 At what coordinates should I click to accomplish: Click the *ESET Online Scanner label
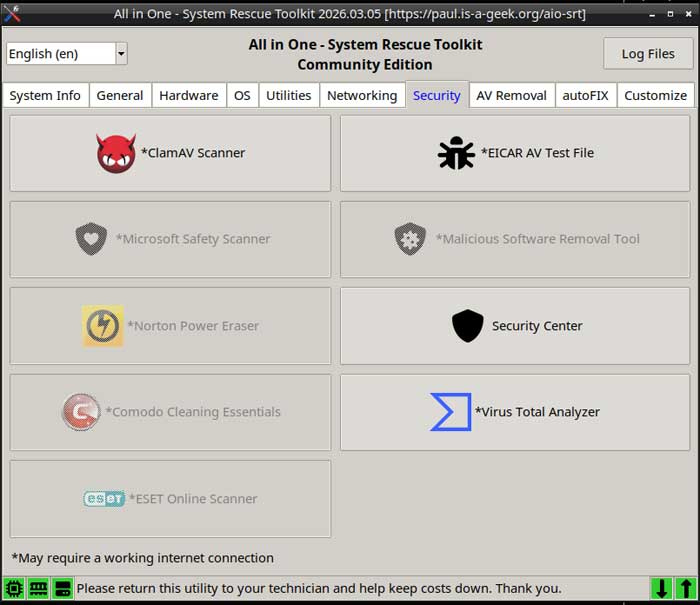click(193, 498)
